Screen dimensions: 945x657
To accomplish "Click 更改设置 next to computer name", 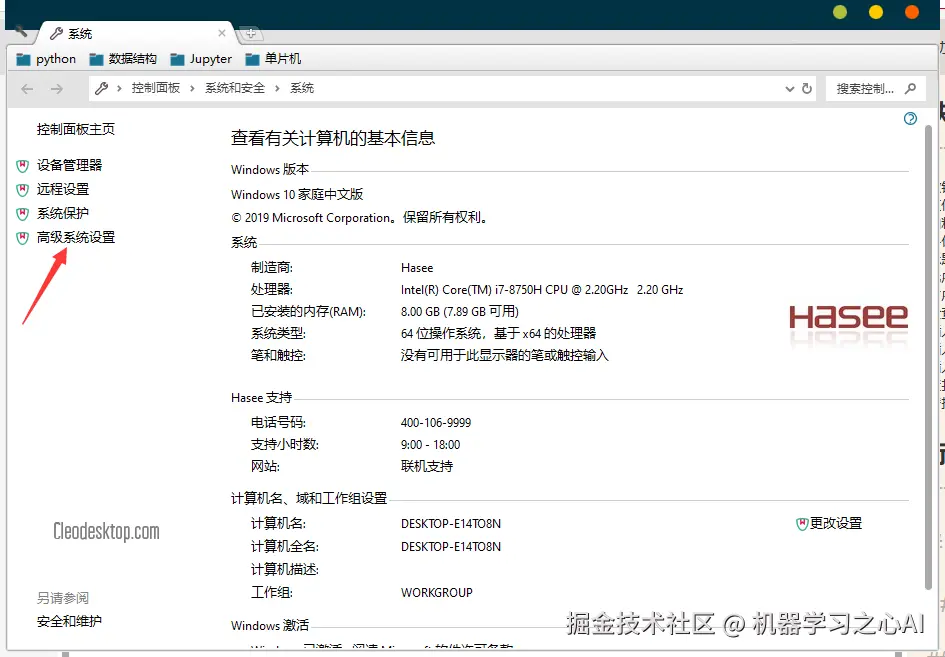I will (x=836, y=523).
